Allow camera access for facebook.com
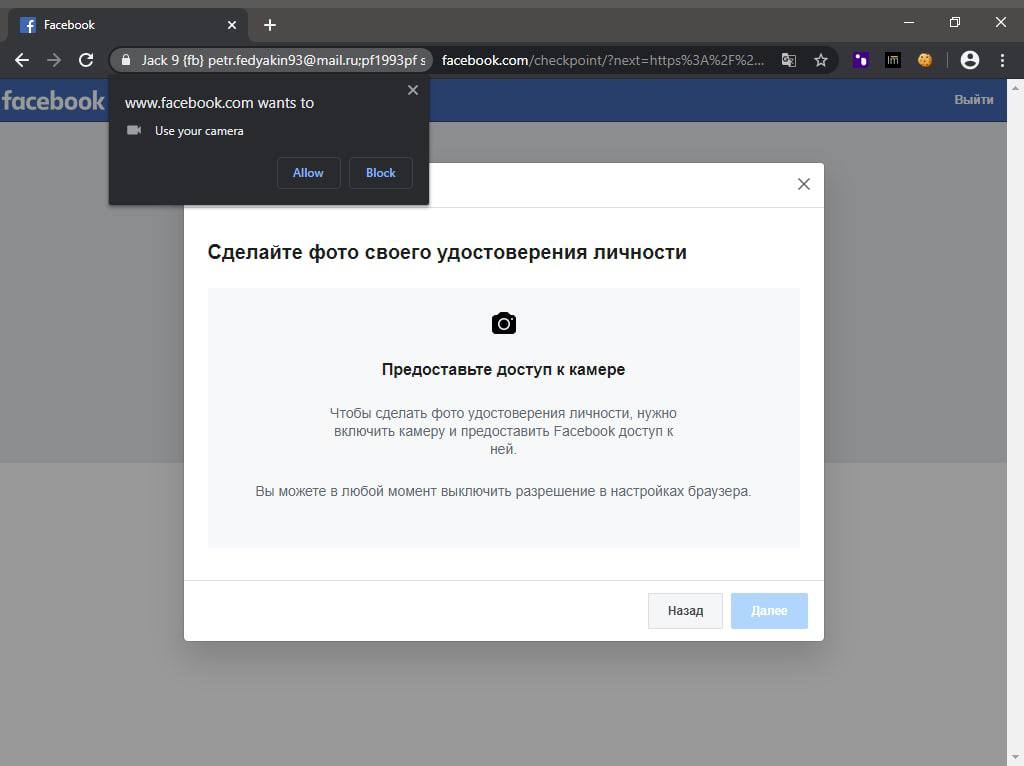Viewport: 1024px width, 766px height. pos(308,173)
